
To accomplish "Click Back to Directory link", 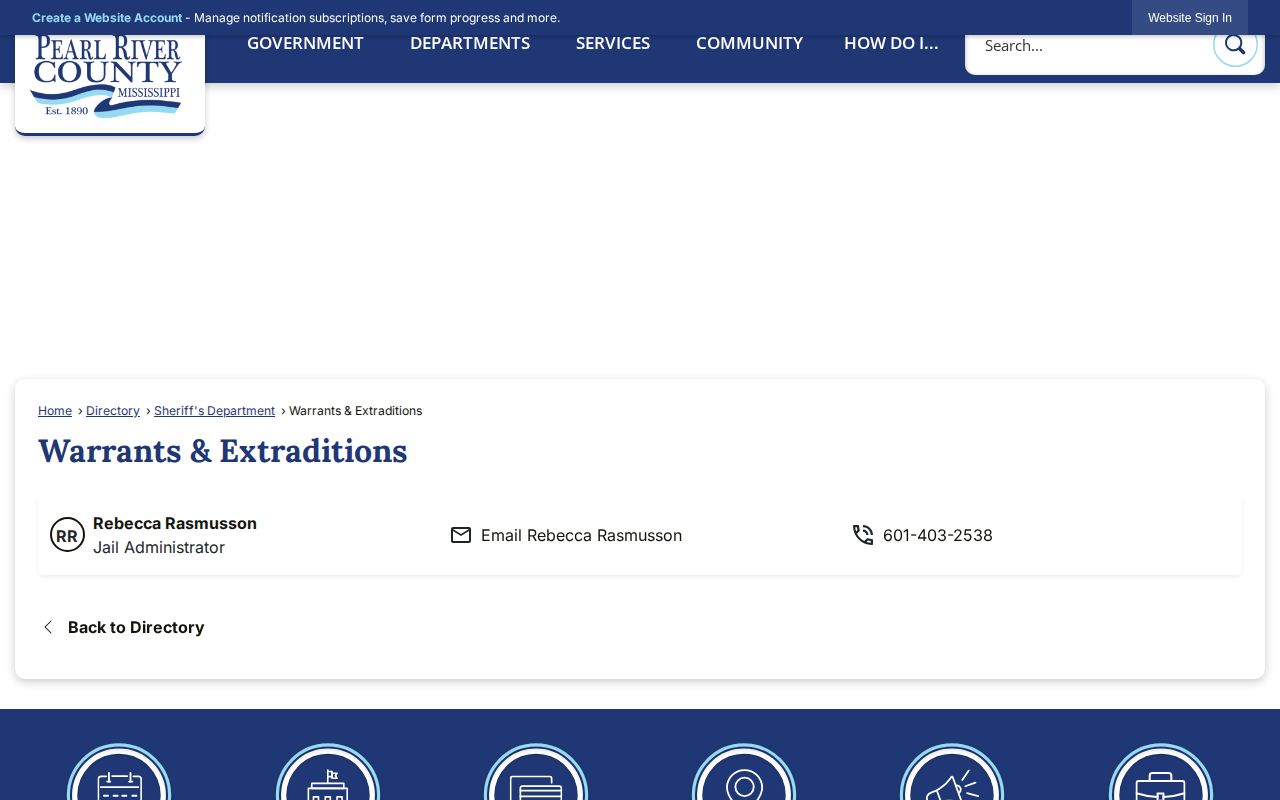I will (136, 627).
